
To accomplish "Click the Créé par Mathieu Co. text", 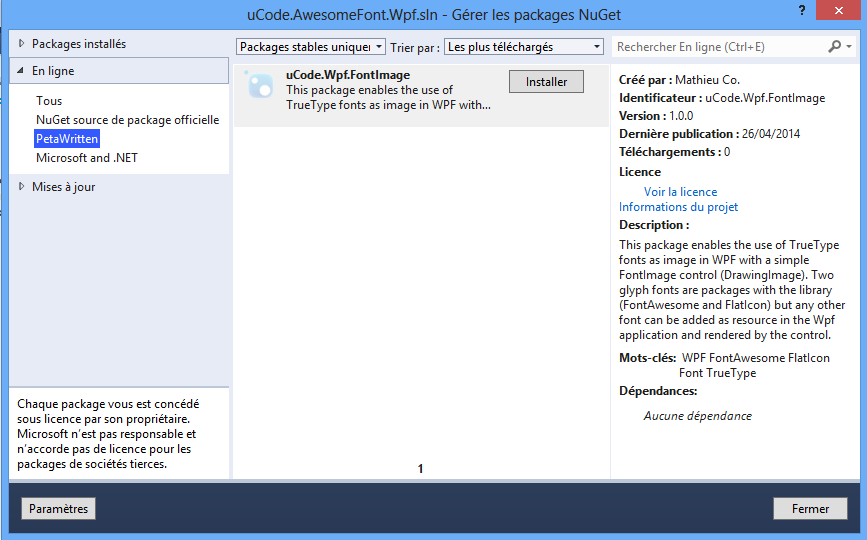I will click(679, 80).
